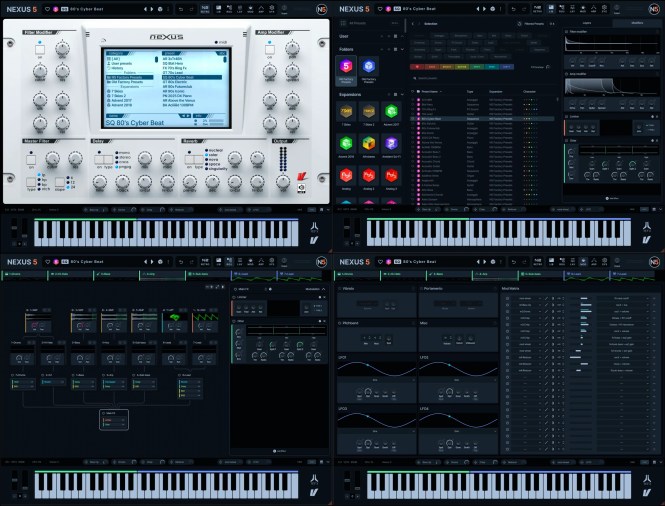
Task: Click the Master FX node in mixer window
Action: [x=114, y=419]
